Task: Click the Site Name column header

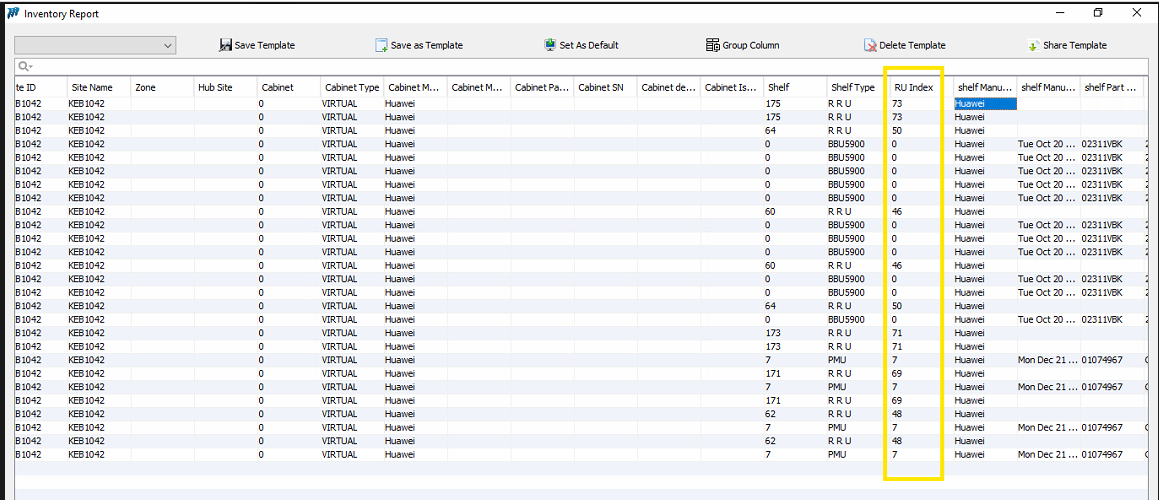Action: pyautogui.click(x=90, y=88)
